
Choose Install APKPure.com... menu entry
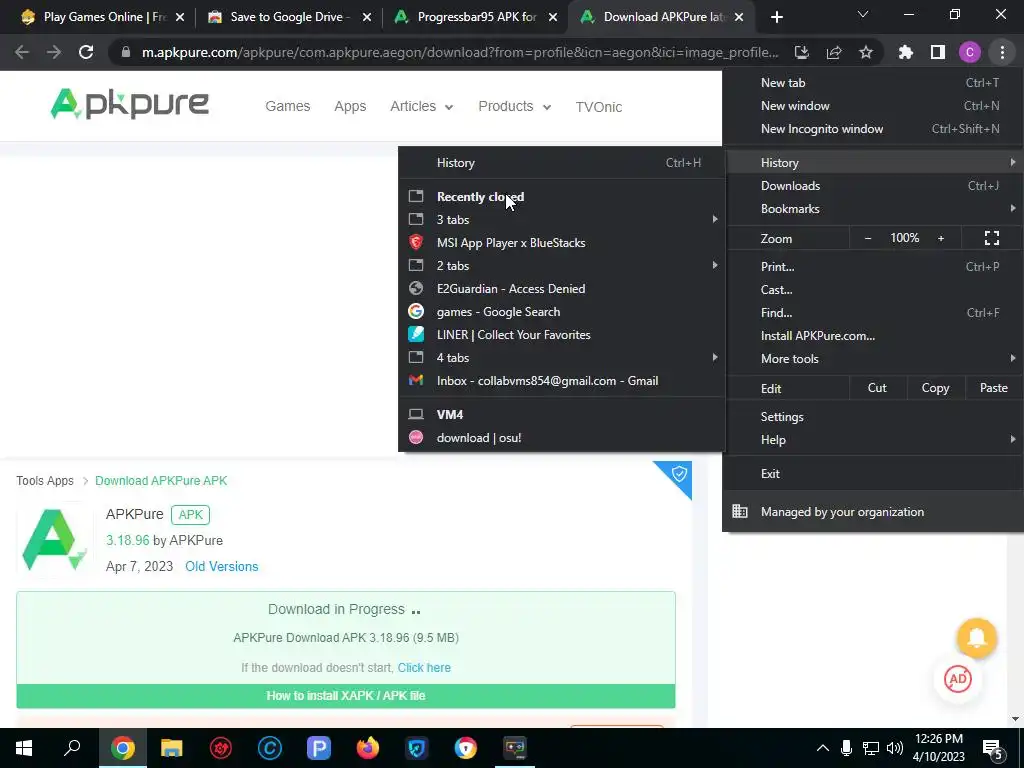[x=873, y=336]
